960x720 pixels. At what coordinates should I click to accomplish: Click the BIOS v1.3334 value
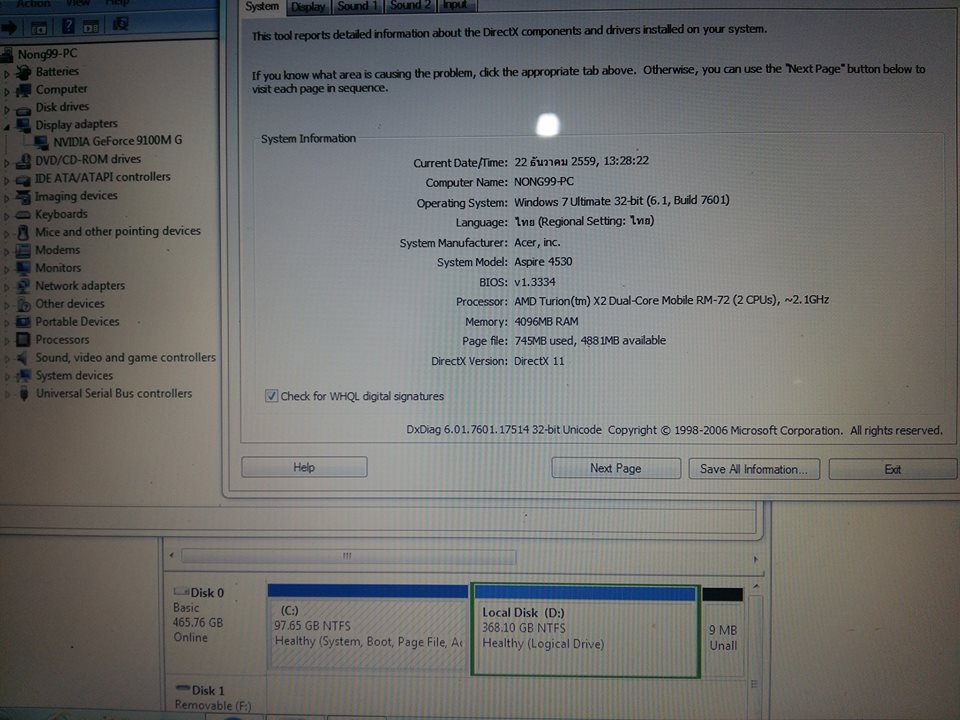point(534,282)
